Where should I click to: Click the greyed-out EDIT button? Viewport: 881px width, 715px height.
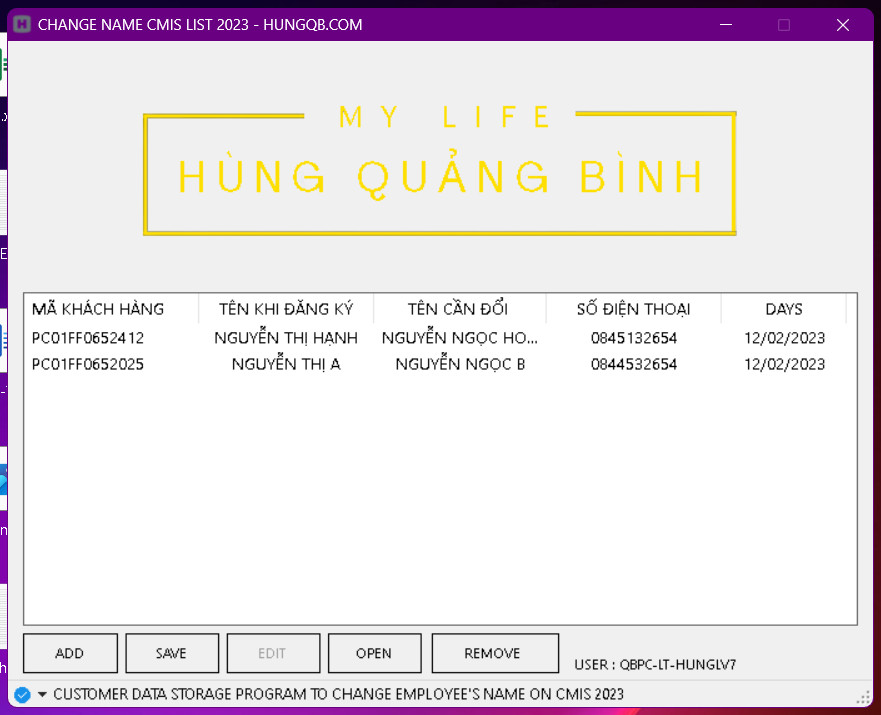273,653
